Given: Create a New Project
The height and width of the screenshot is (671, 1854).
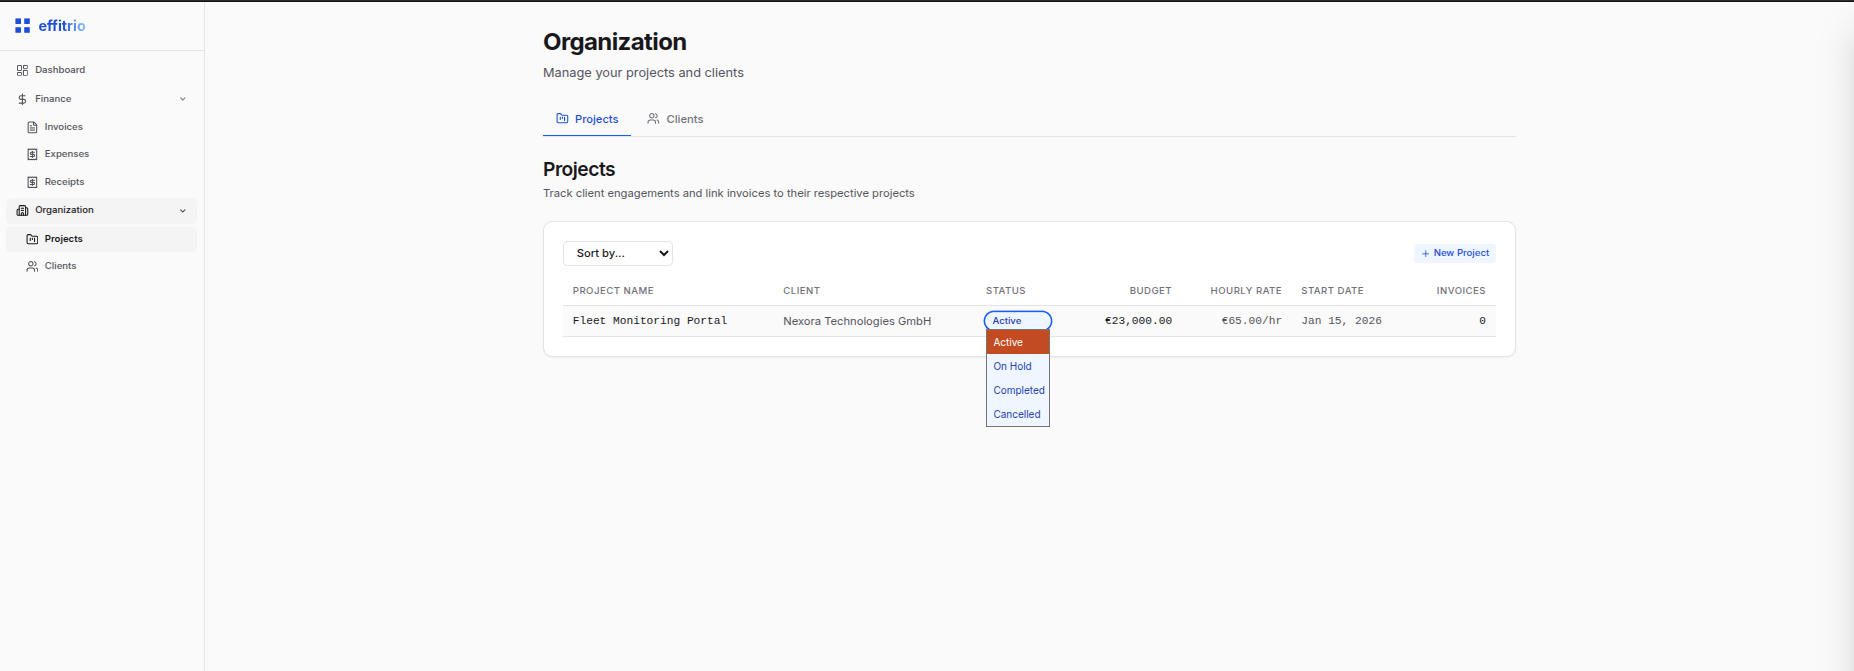Looking at the screenshot, I should click(1455, 253).
